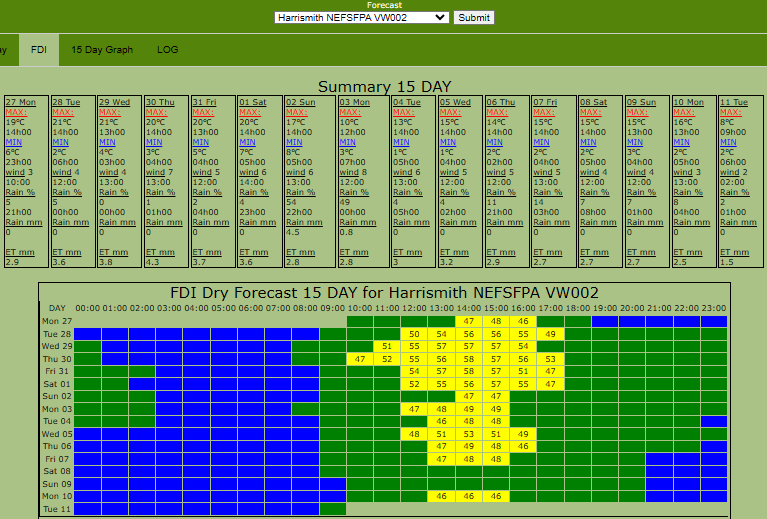
Task: Open the LOG tab
Action: click(167, 49)
